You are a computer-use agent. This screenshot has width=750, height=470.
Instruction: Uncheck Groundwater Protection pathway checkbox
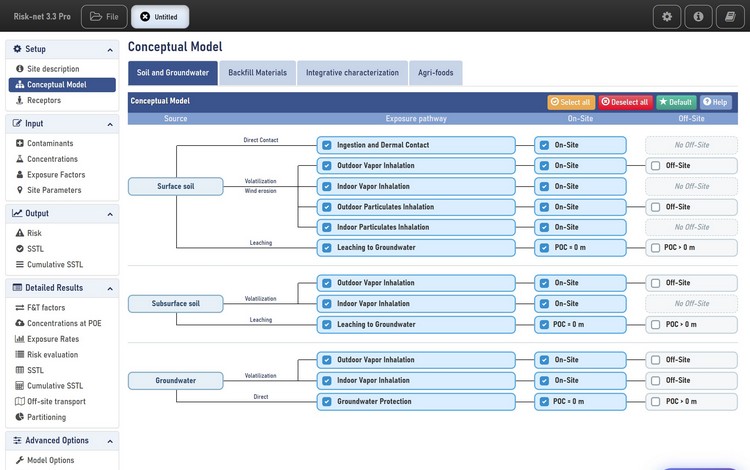click(327, 402)
